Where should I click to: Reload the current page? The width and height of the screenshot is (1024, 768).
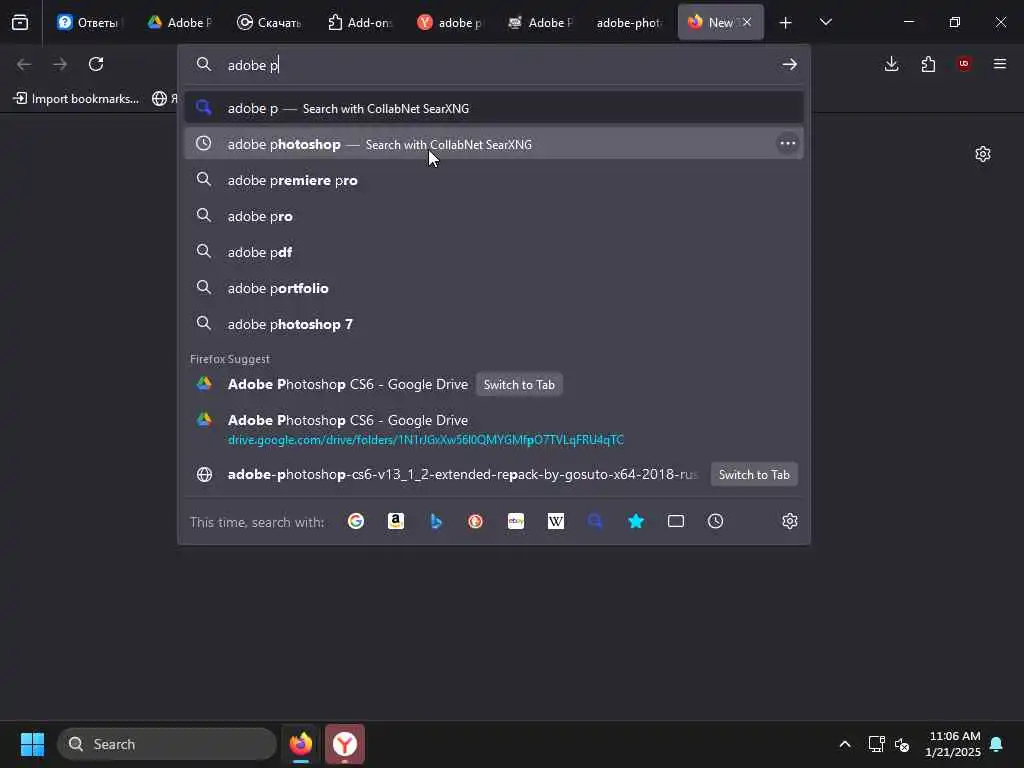tap(96, 64)
